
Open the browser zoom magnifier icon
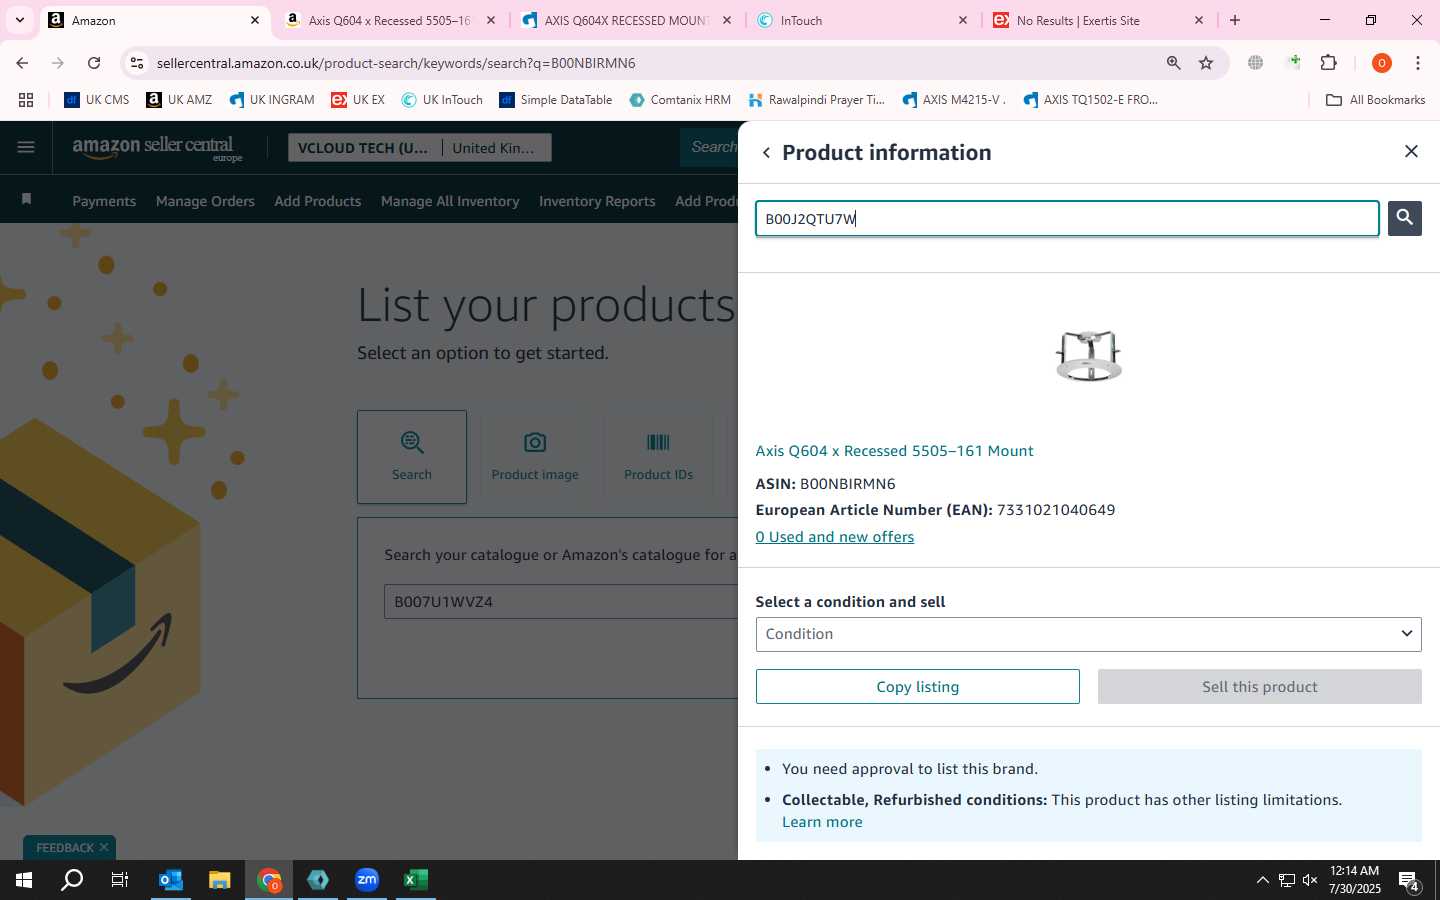1173,63
